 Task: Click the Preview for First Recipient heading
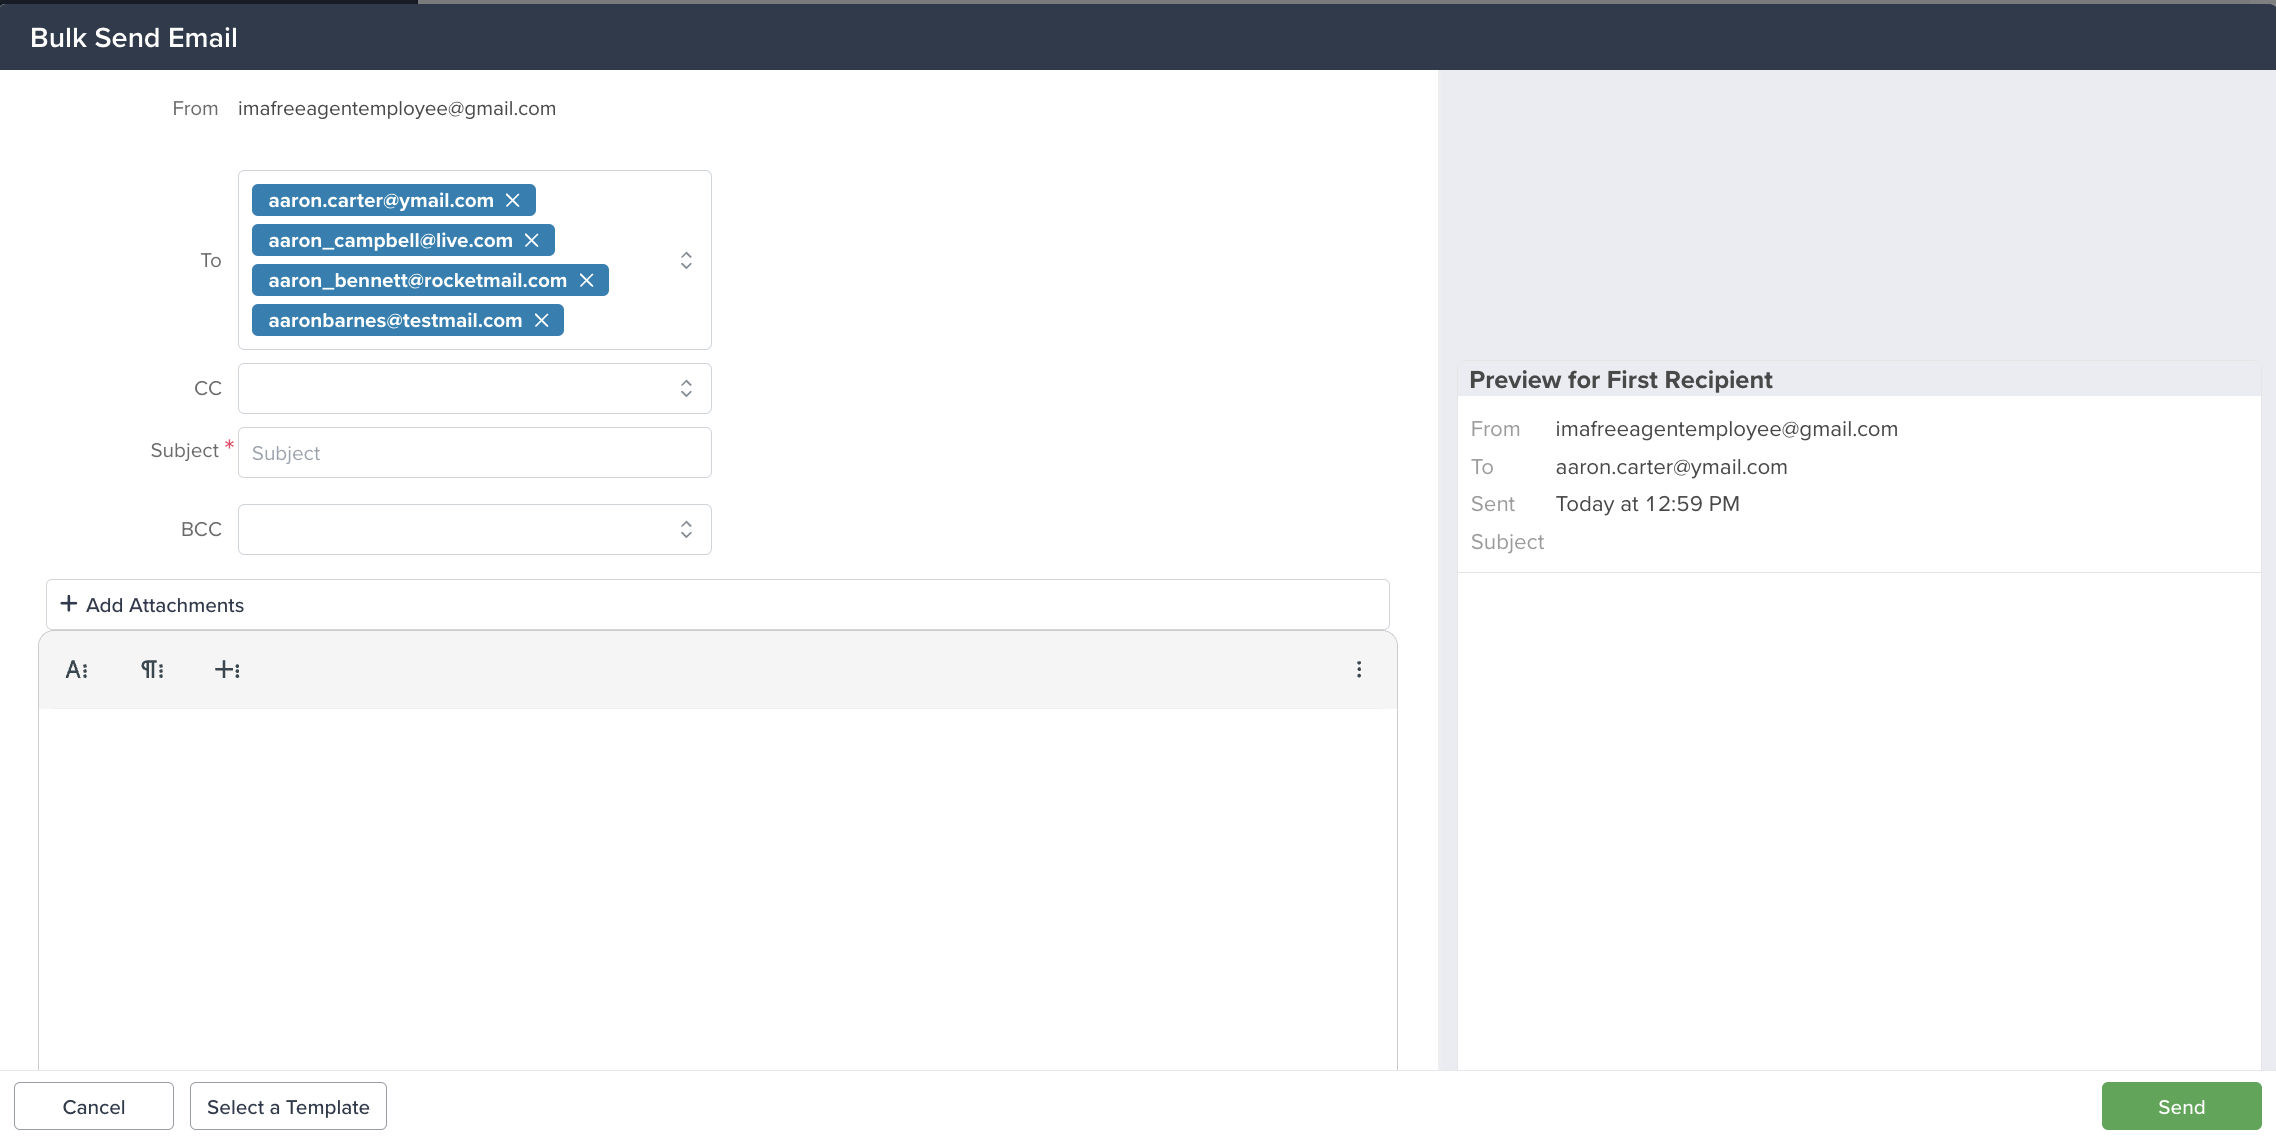(1620, 380)
